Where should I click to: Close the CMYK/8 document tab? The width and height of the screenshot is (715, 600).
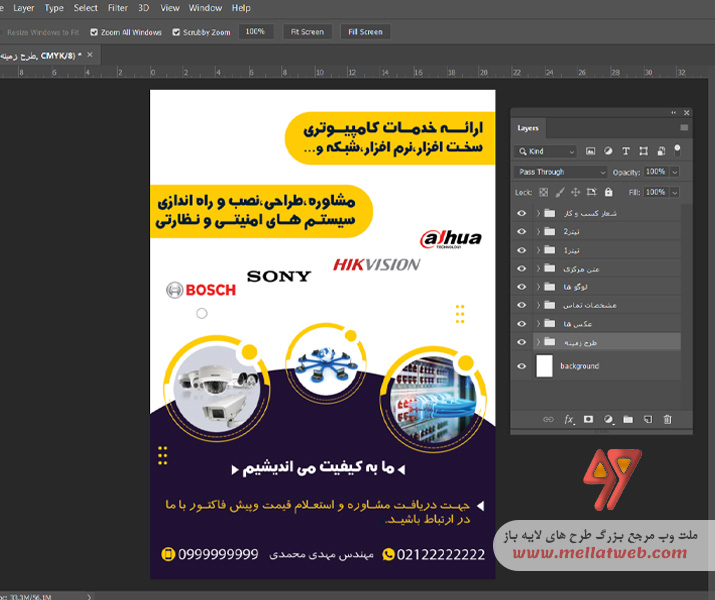click(x=90, y=55)
